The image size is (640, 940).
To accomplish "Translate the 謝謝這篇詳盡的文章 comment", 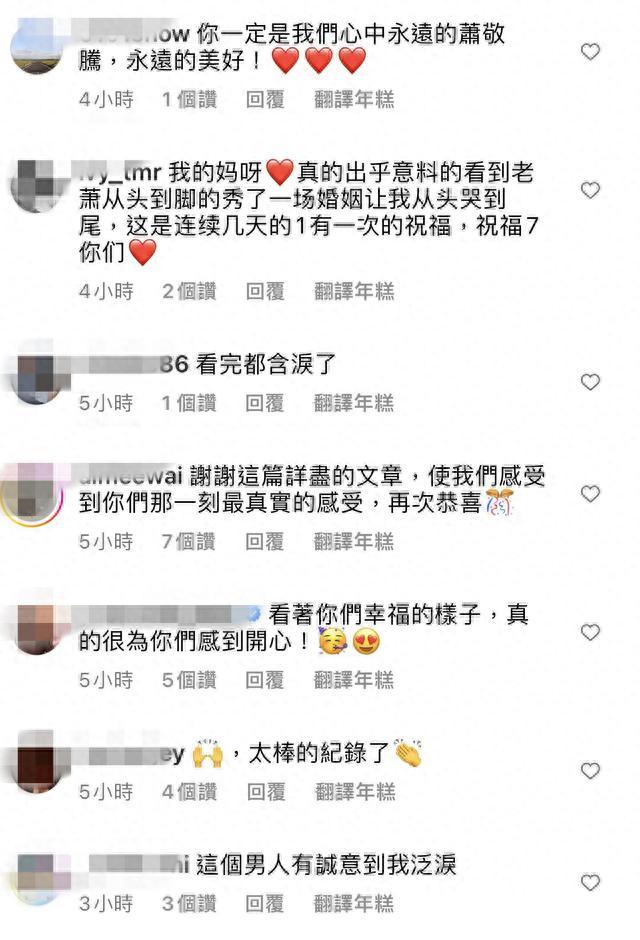I will pyautogui.click(x=354, y=541).
